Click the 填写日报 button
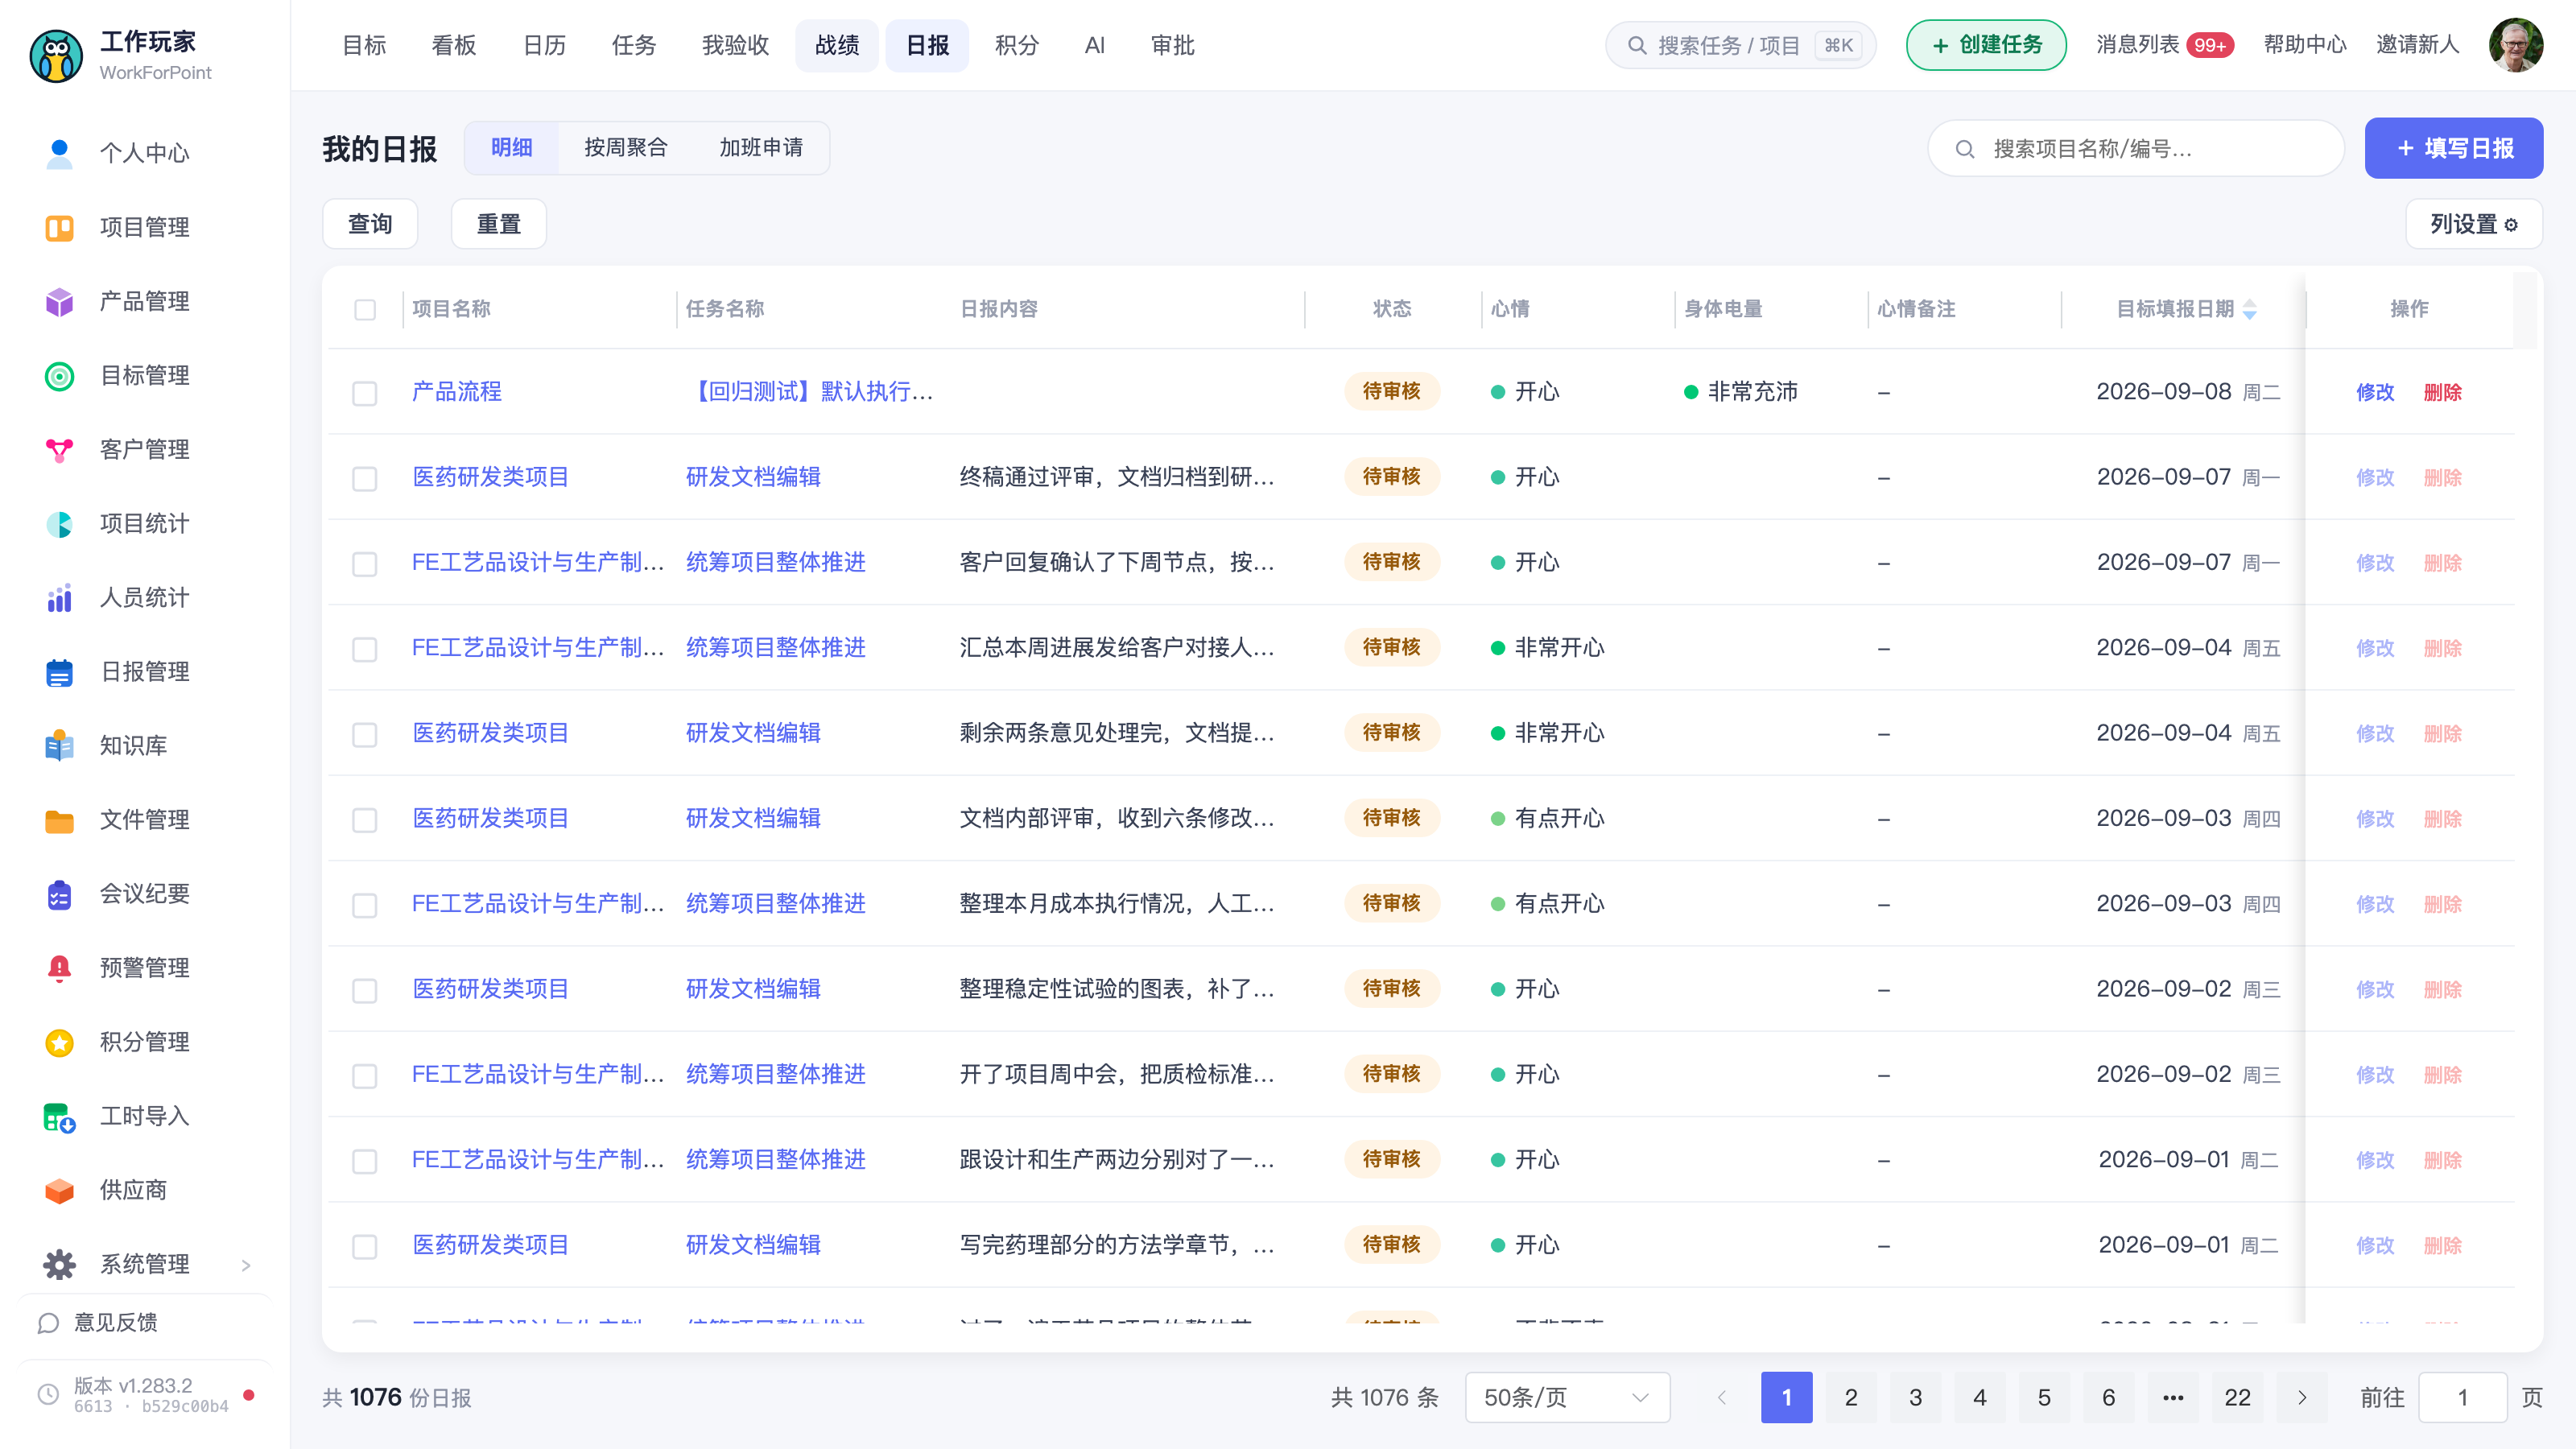This screenshot has width=2576, height=1449. tap(2453, 148)
